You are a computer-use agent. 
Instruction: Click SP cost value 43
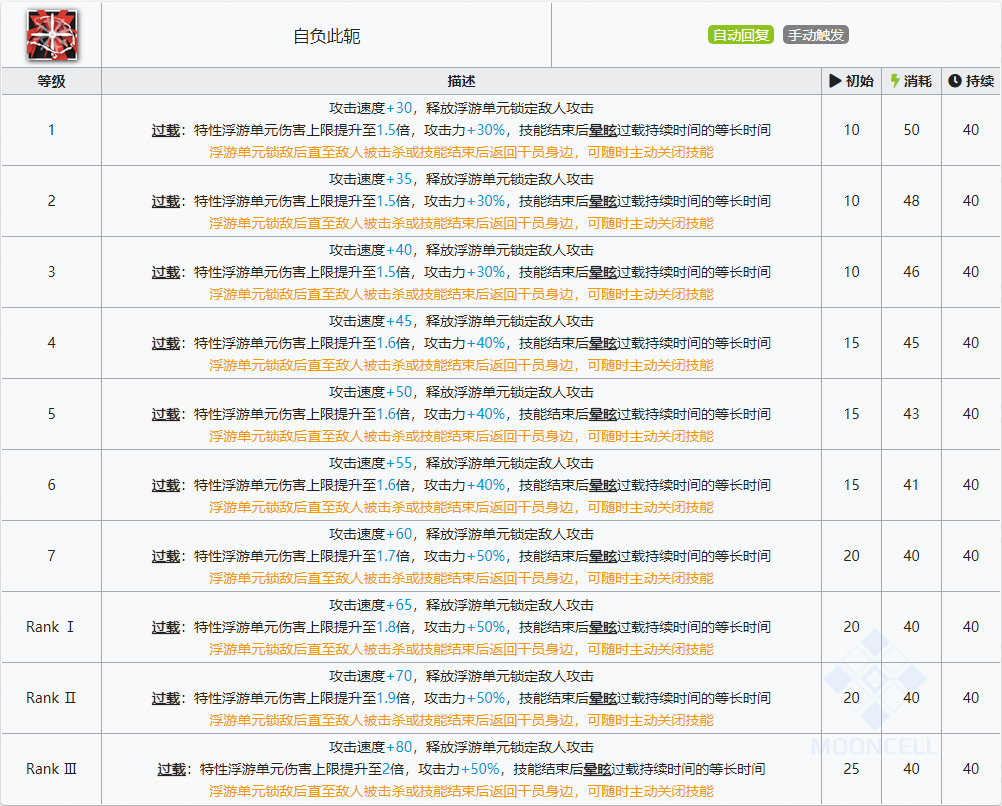[911, 414]
